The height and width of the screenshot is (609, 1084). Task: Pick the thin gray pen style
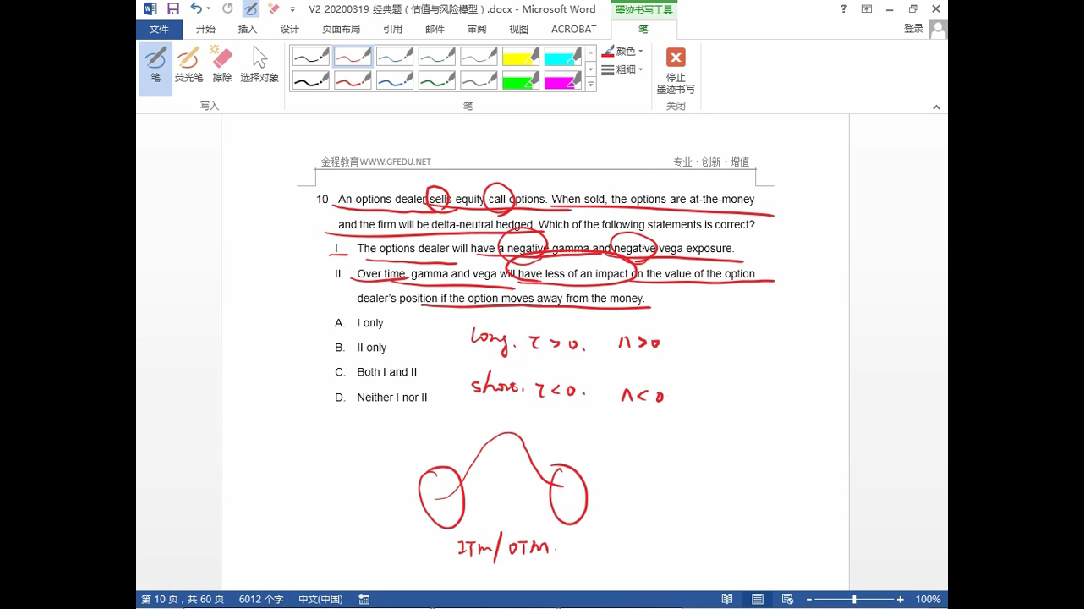coord(479,57)
